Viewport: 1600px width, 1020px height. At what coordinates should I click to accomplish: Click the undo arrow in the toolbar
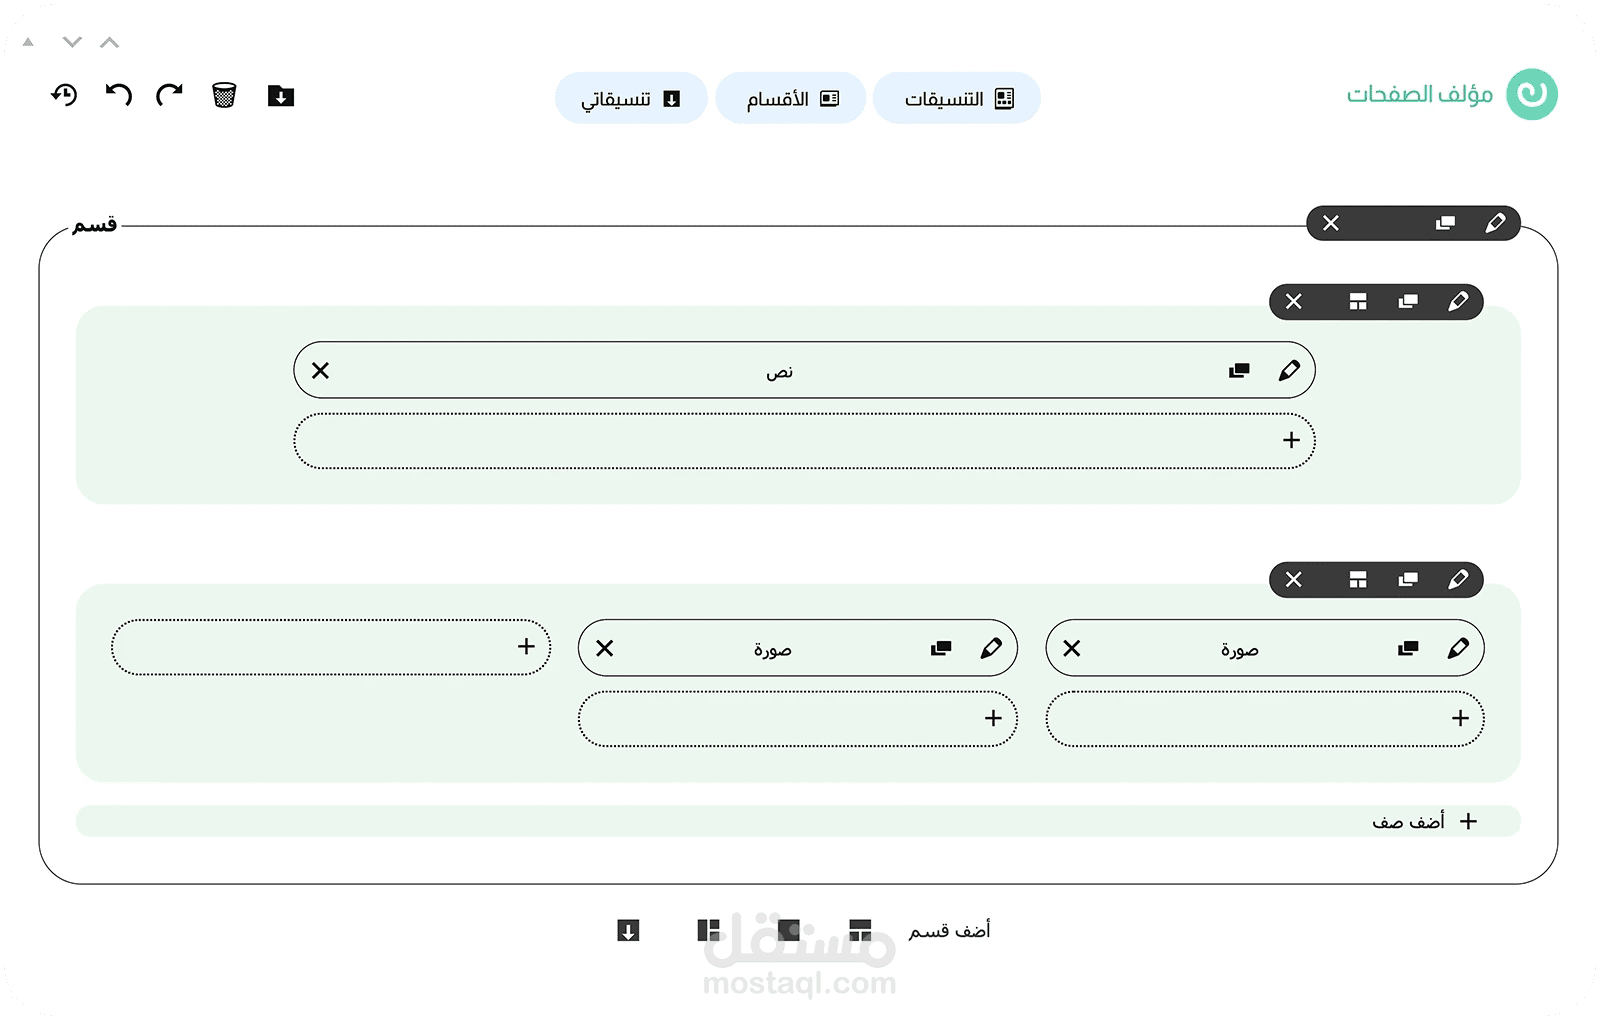click(x=119, y=95)
